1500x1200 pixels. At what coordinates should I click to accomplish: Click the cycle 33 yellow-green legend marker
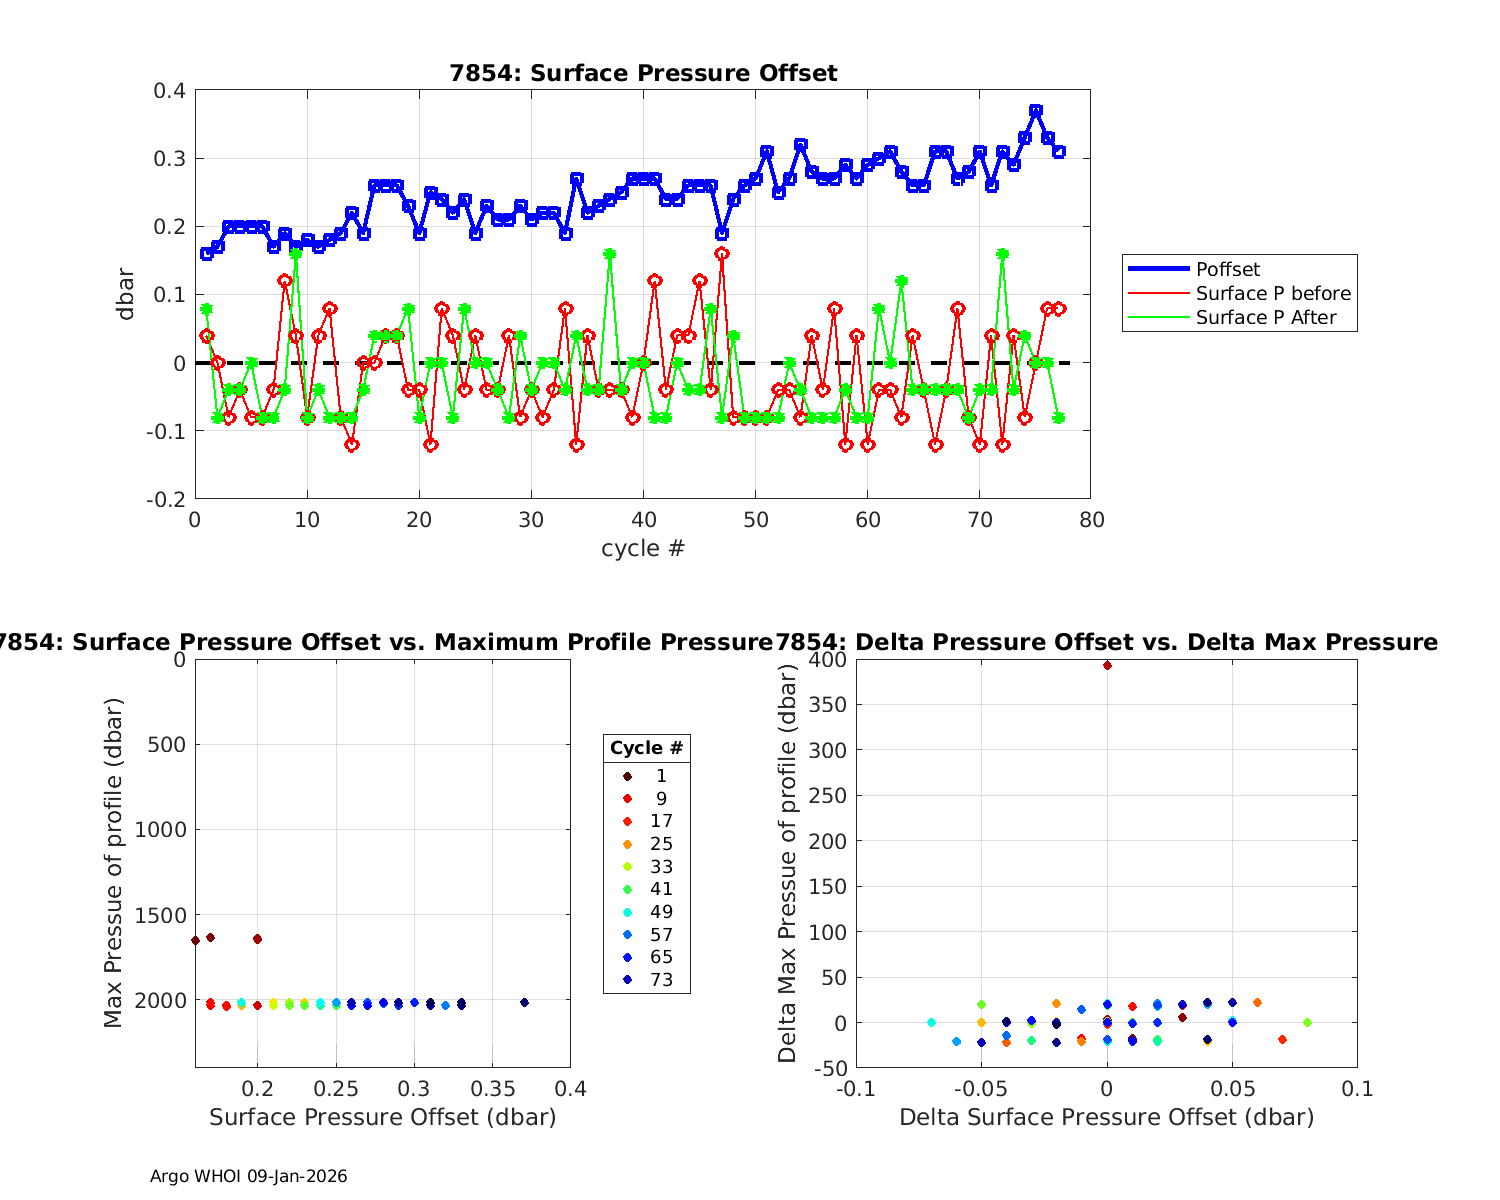[x=627, y=867]
